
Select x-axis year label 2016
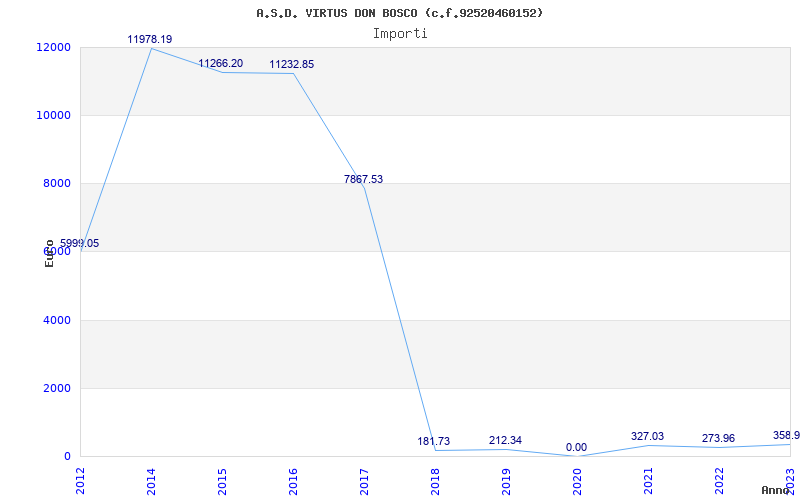293,480
